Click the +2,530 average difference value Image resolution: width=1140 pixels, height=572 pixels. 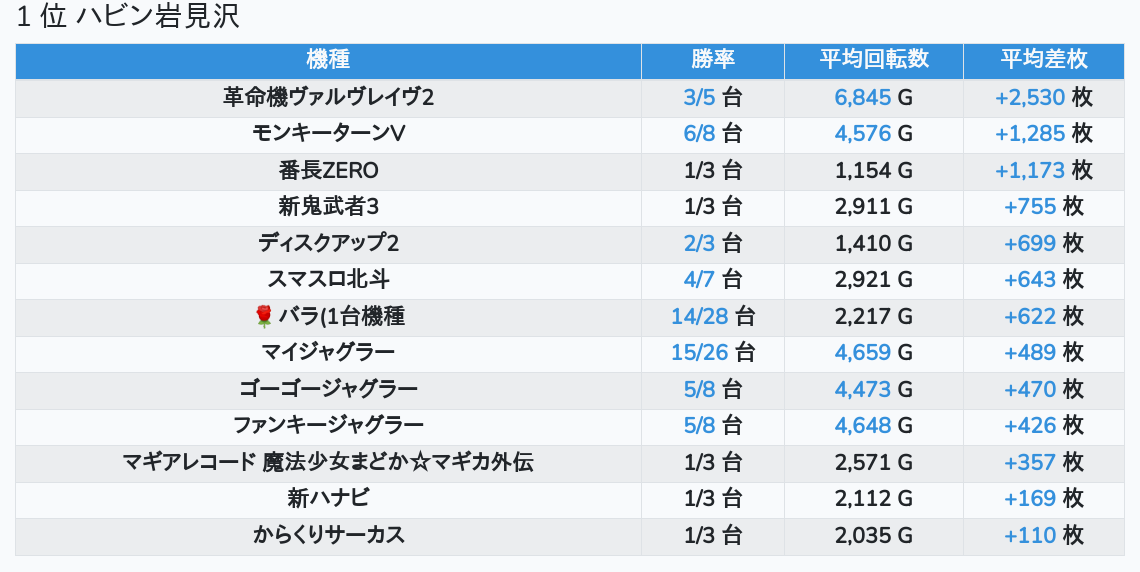(x=1029, y=98)
